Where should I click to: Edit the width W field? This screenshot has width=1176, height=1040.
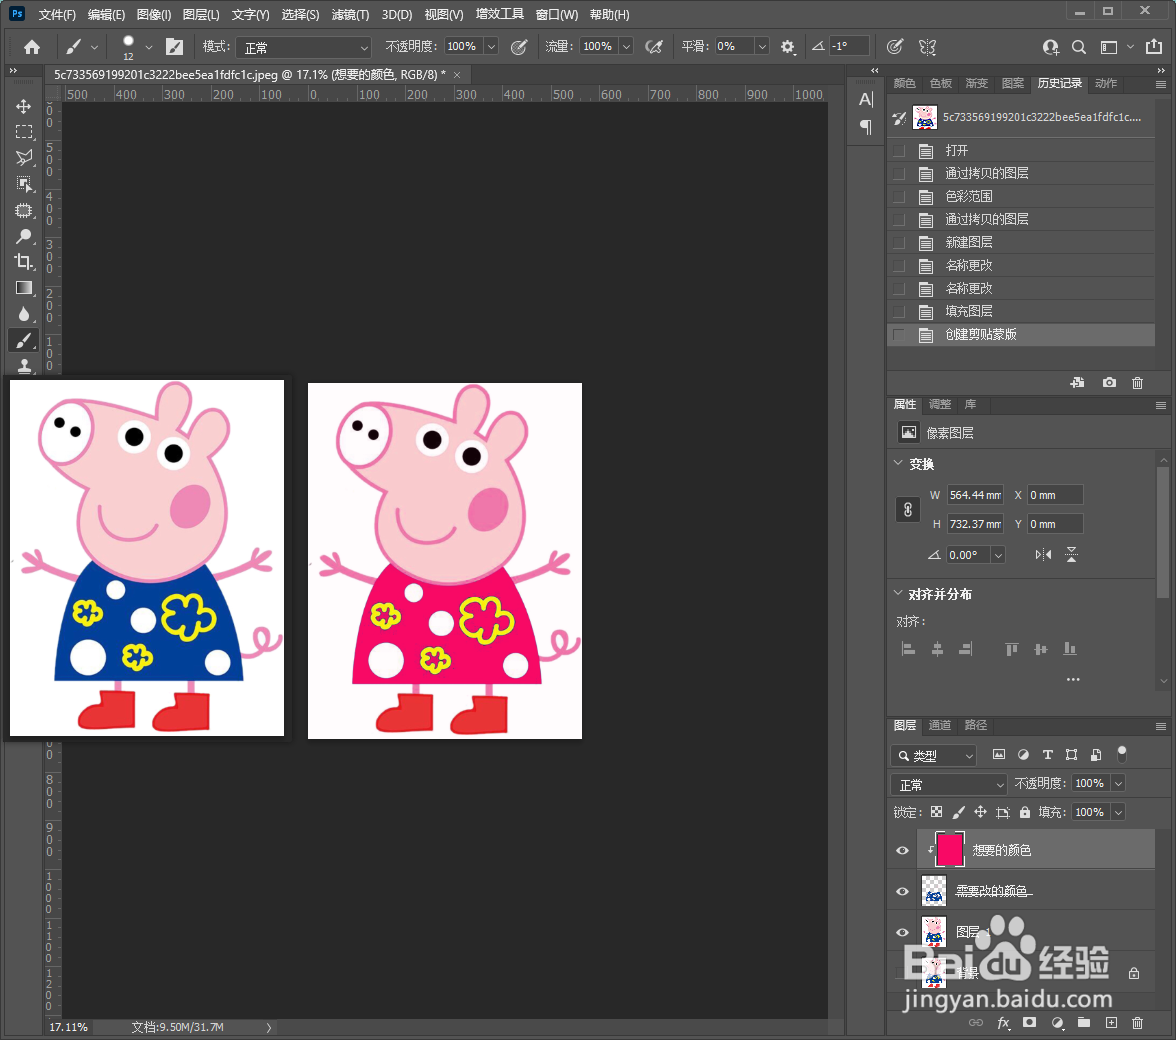coord(975,495)
